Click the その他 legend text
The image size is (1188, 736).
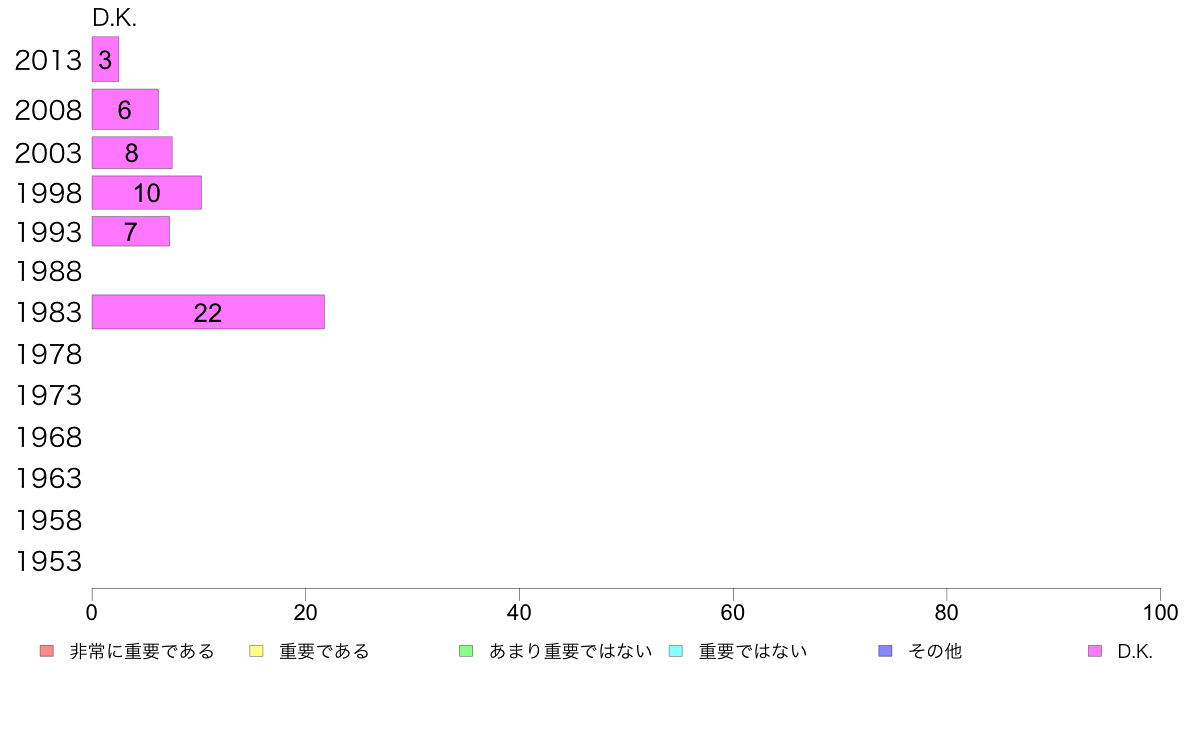[x=935, y=651]
